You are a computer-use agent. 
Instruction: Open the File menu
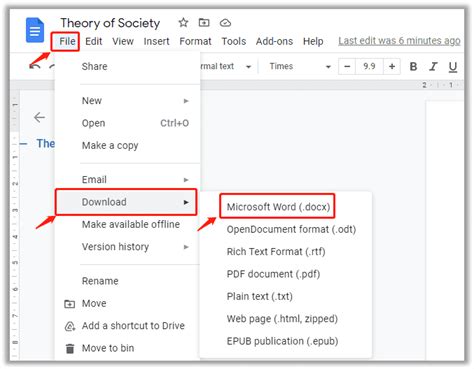click(67, 41)
